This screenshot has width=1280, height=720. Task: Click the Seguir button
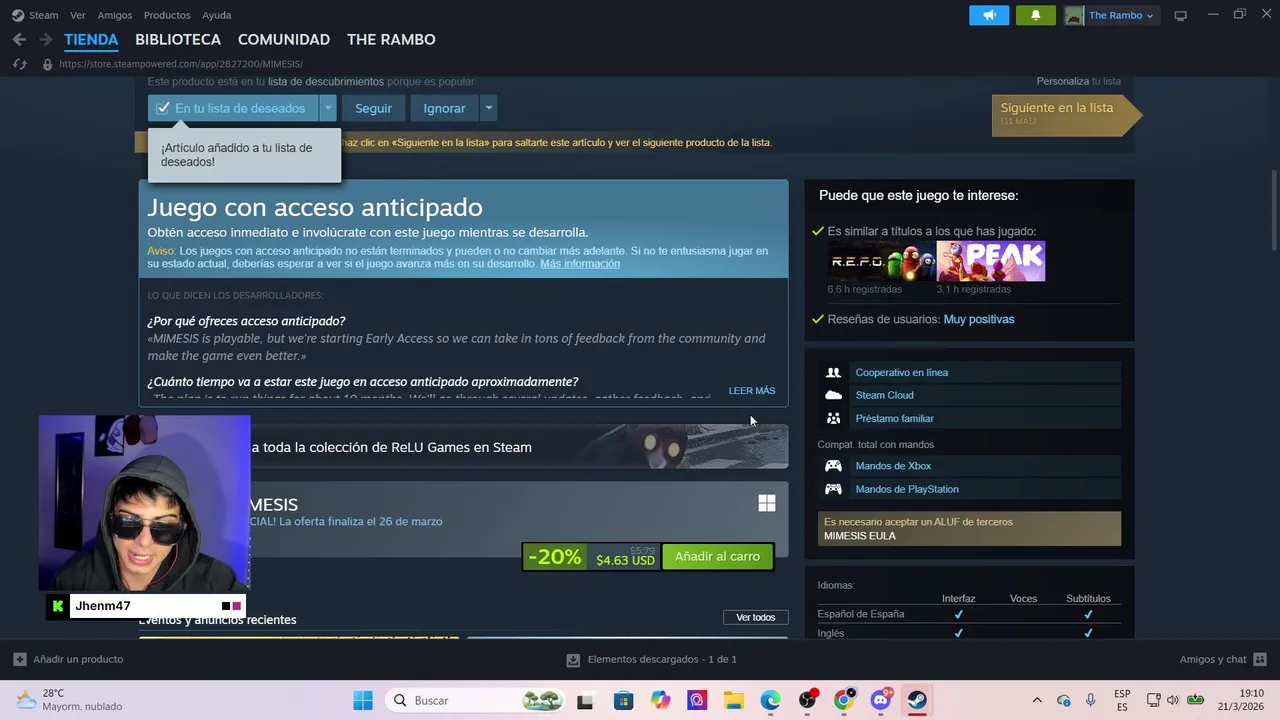point(373,108)
